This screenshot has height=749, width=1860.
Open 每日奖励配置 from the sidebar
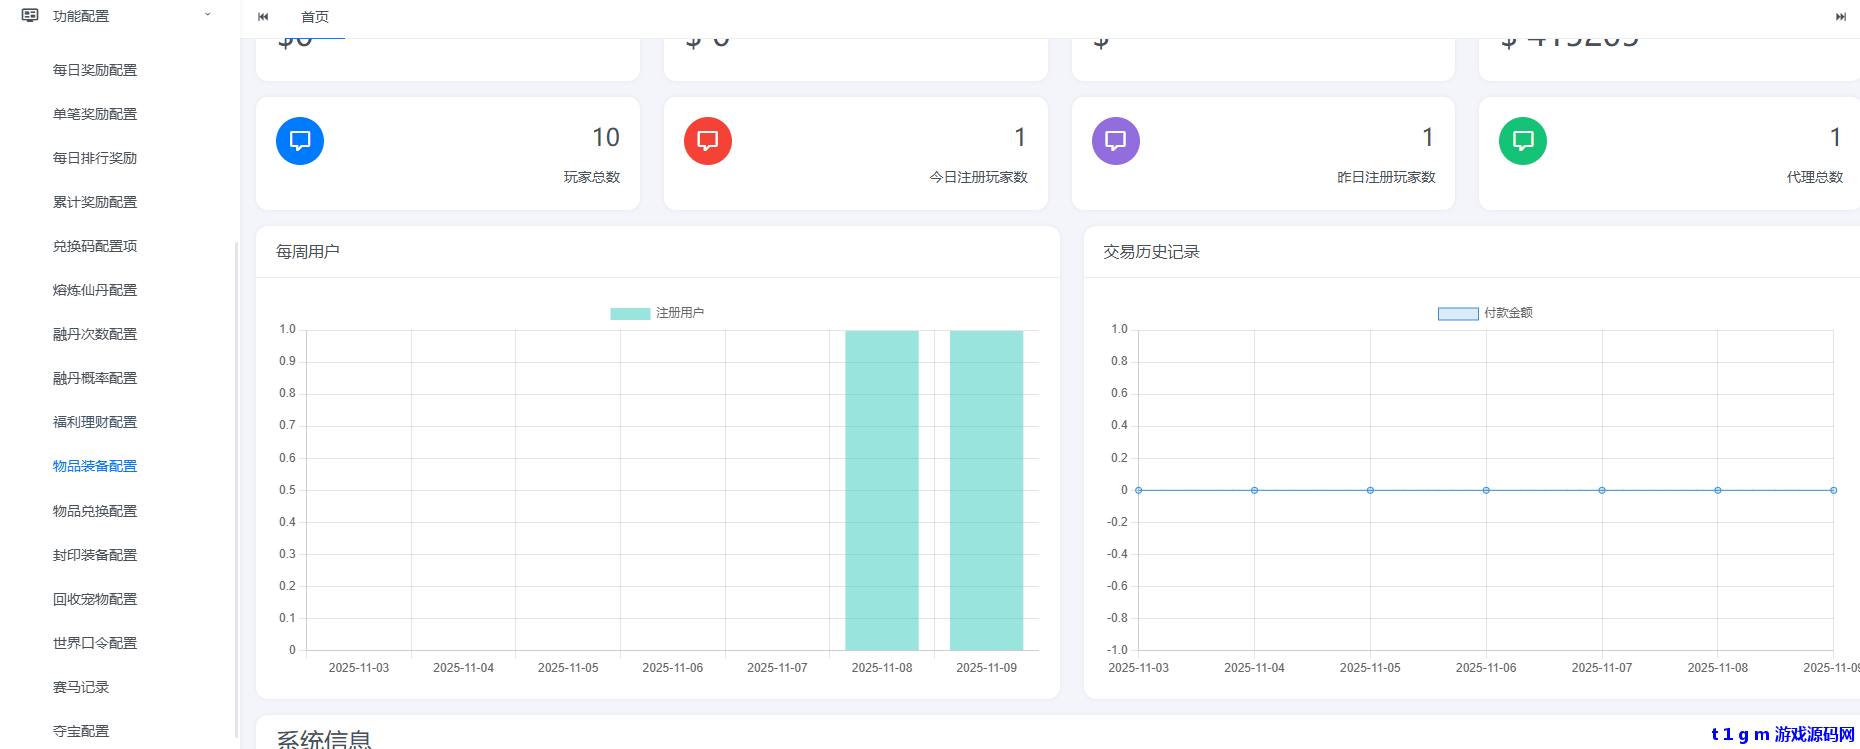pos(95,70)
